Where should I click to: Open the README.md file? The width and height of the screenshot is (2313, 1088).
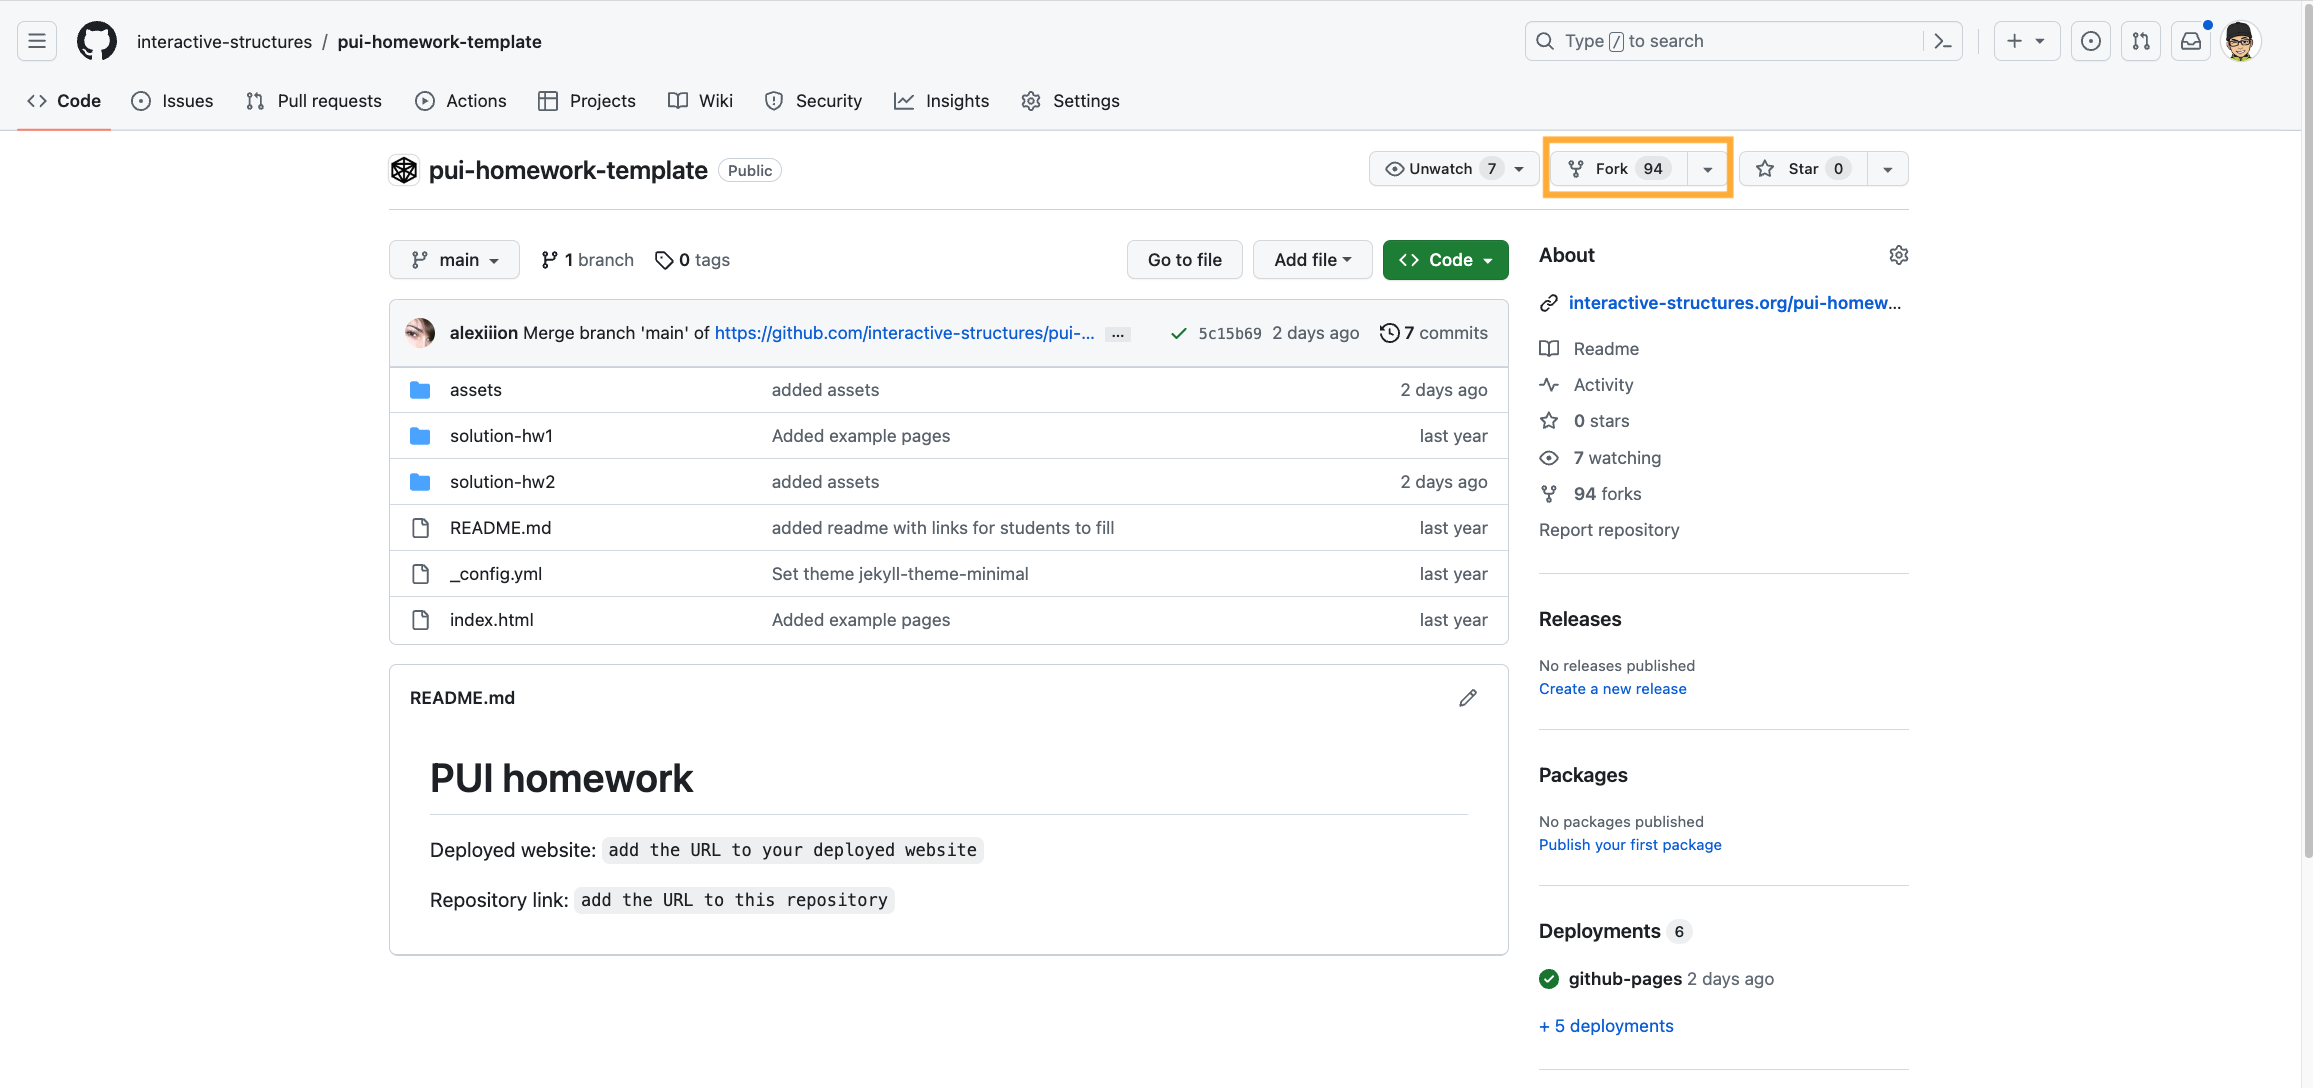click(x=500, y=528)
